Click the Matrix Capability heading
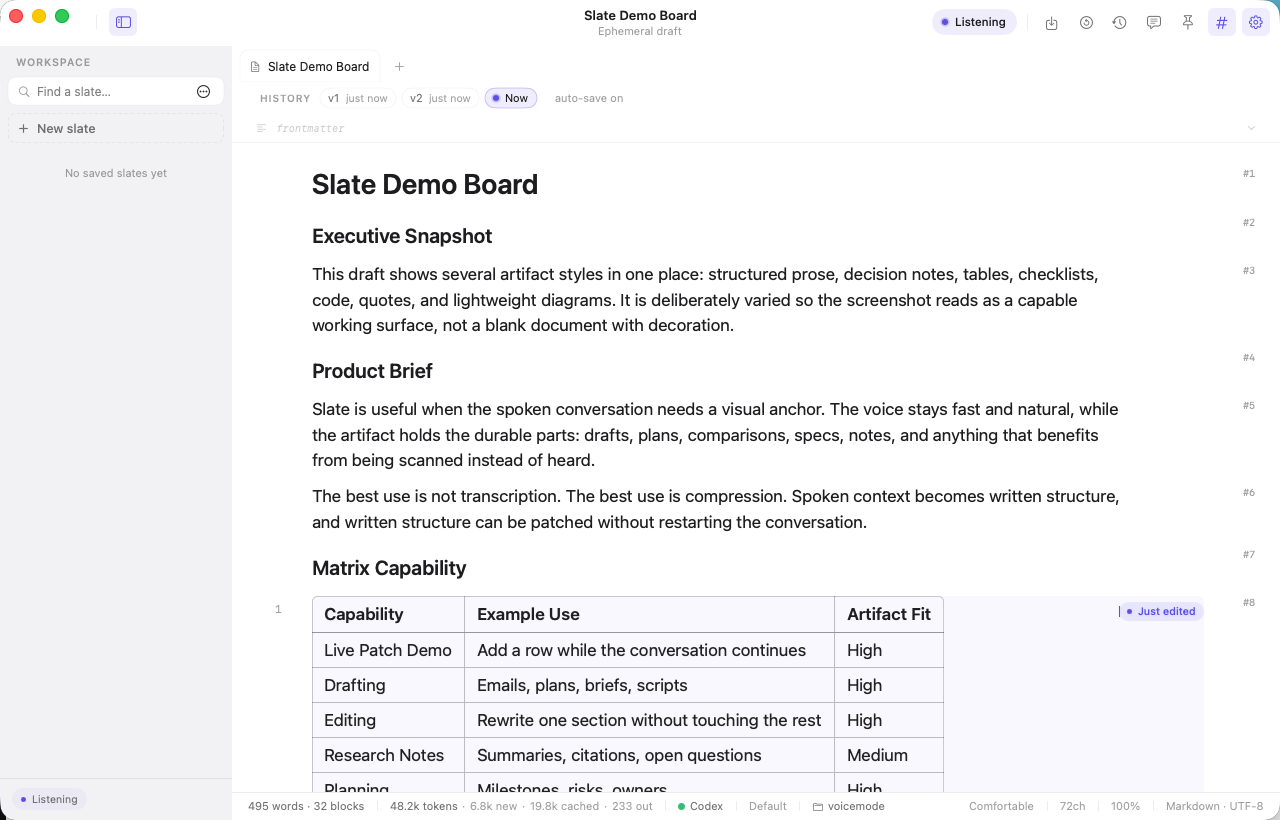Screen dimensions: 1280x820 389,568
